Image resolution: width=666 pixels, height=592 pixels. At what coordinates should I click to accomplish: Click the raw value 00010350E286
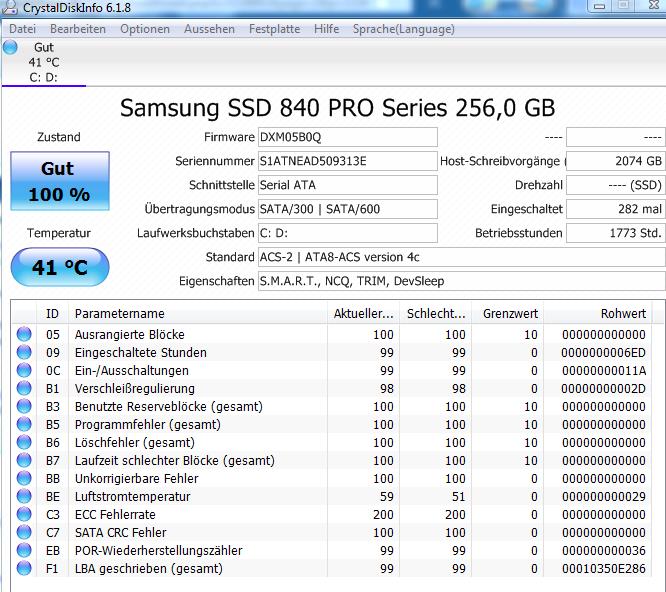[604, 569]
